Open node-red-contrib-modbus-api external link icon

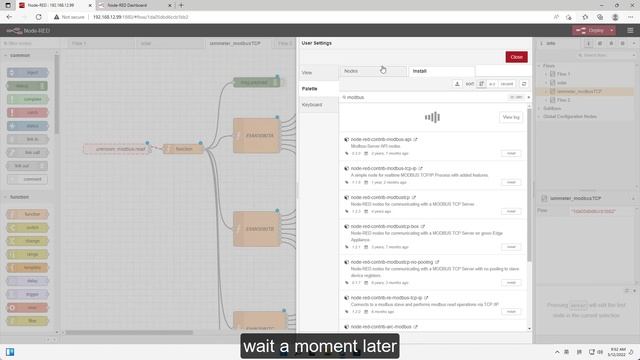coord(416,140)
